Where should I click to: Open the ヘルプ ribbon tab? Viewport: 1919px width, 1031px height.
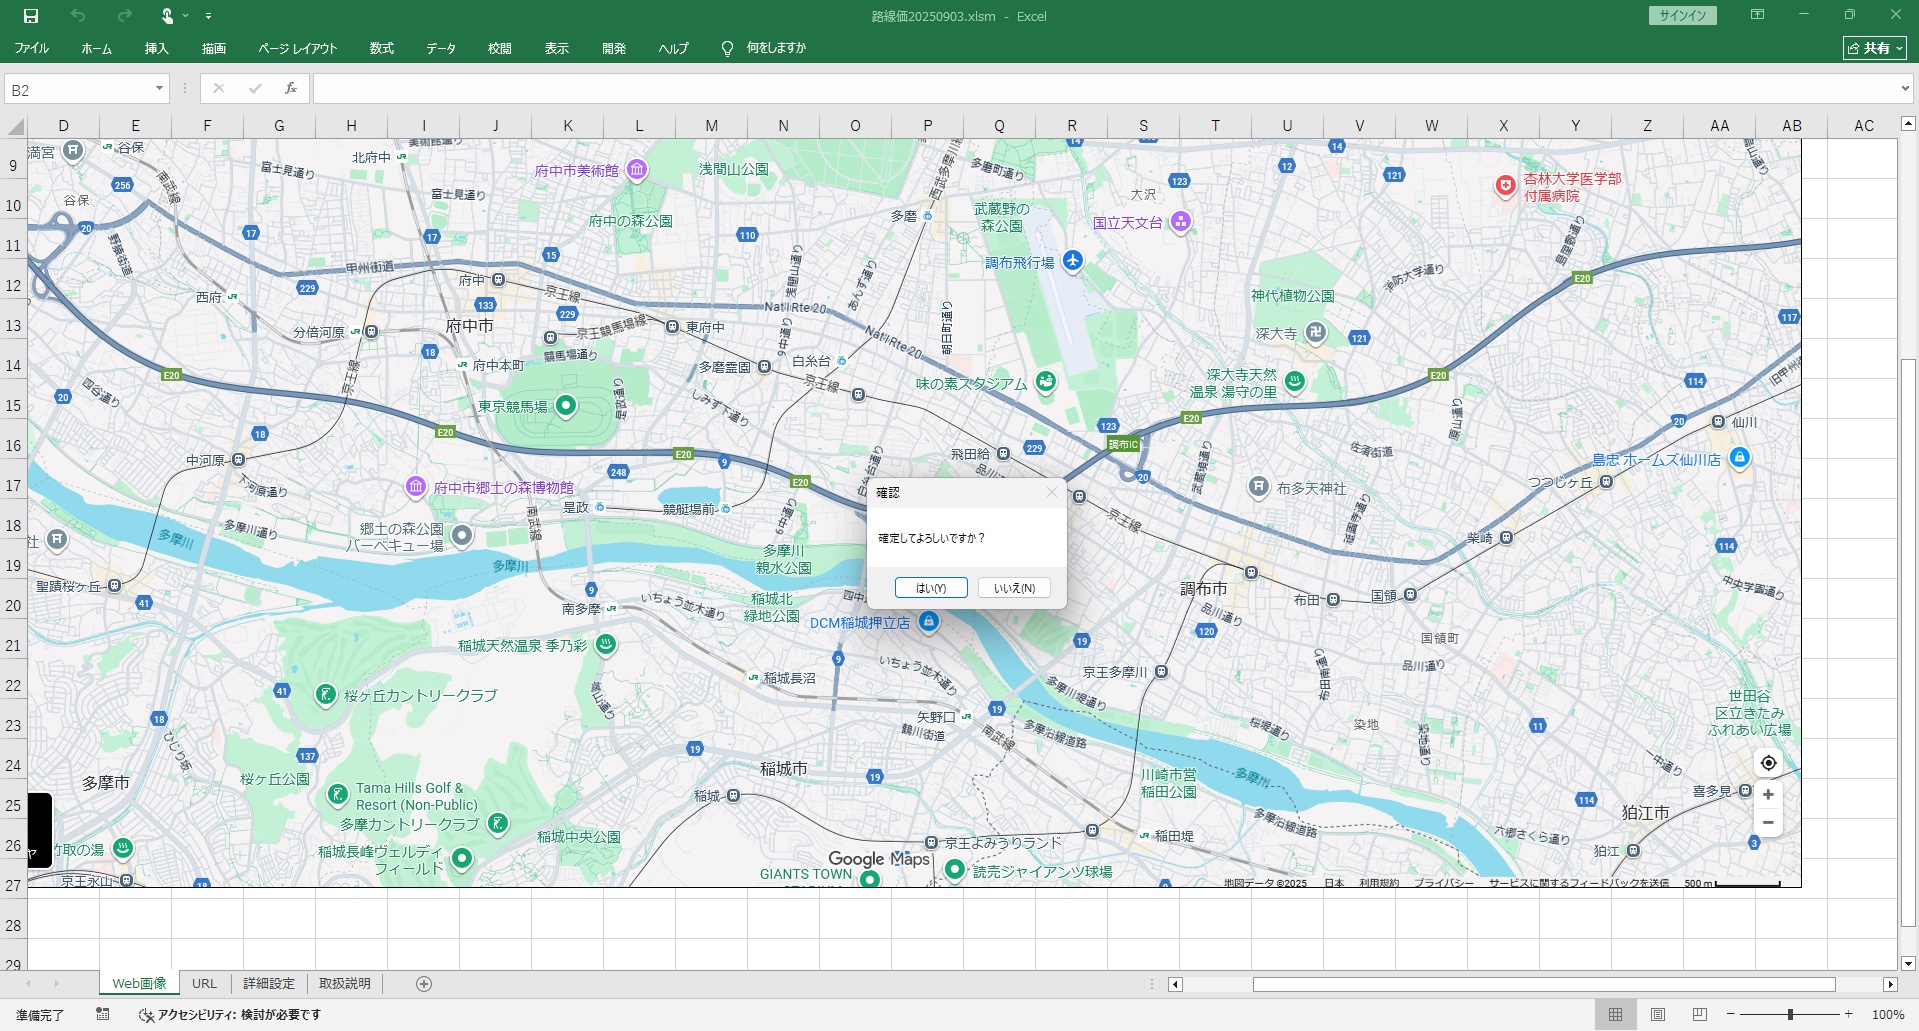[x=673, y=48]
